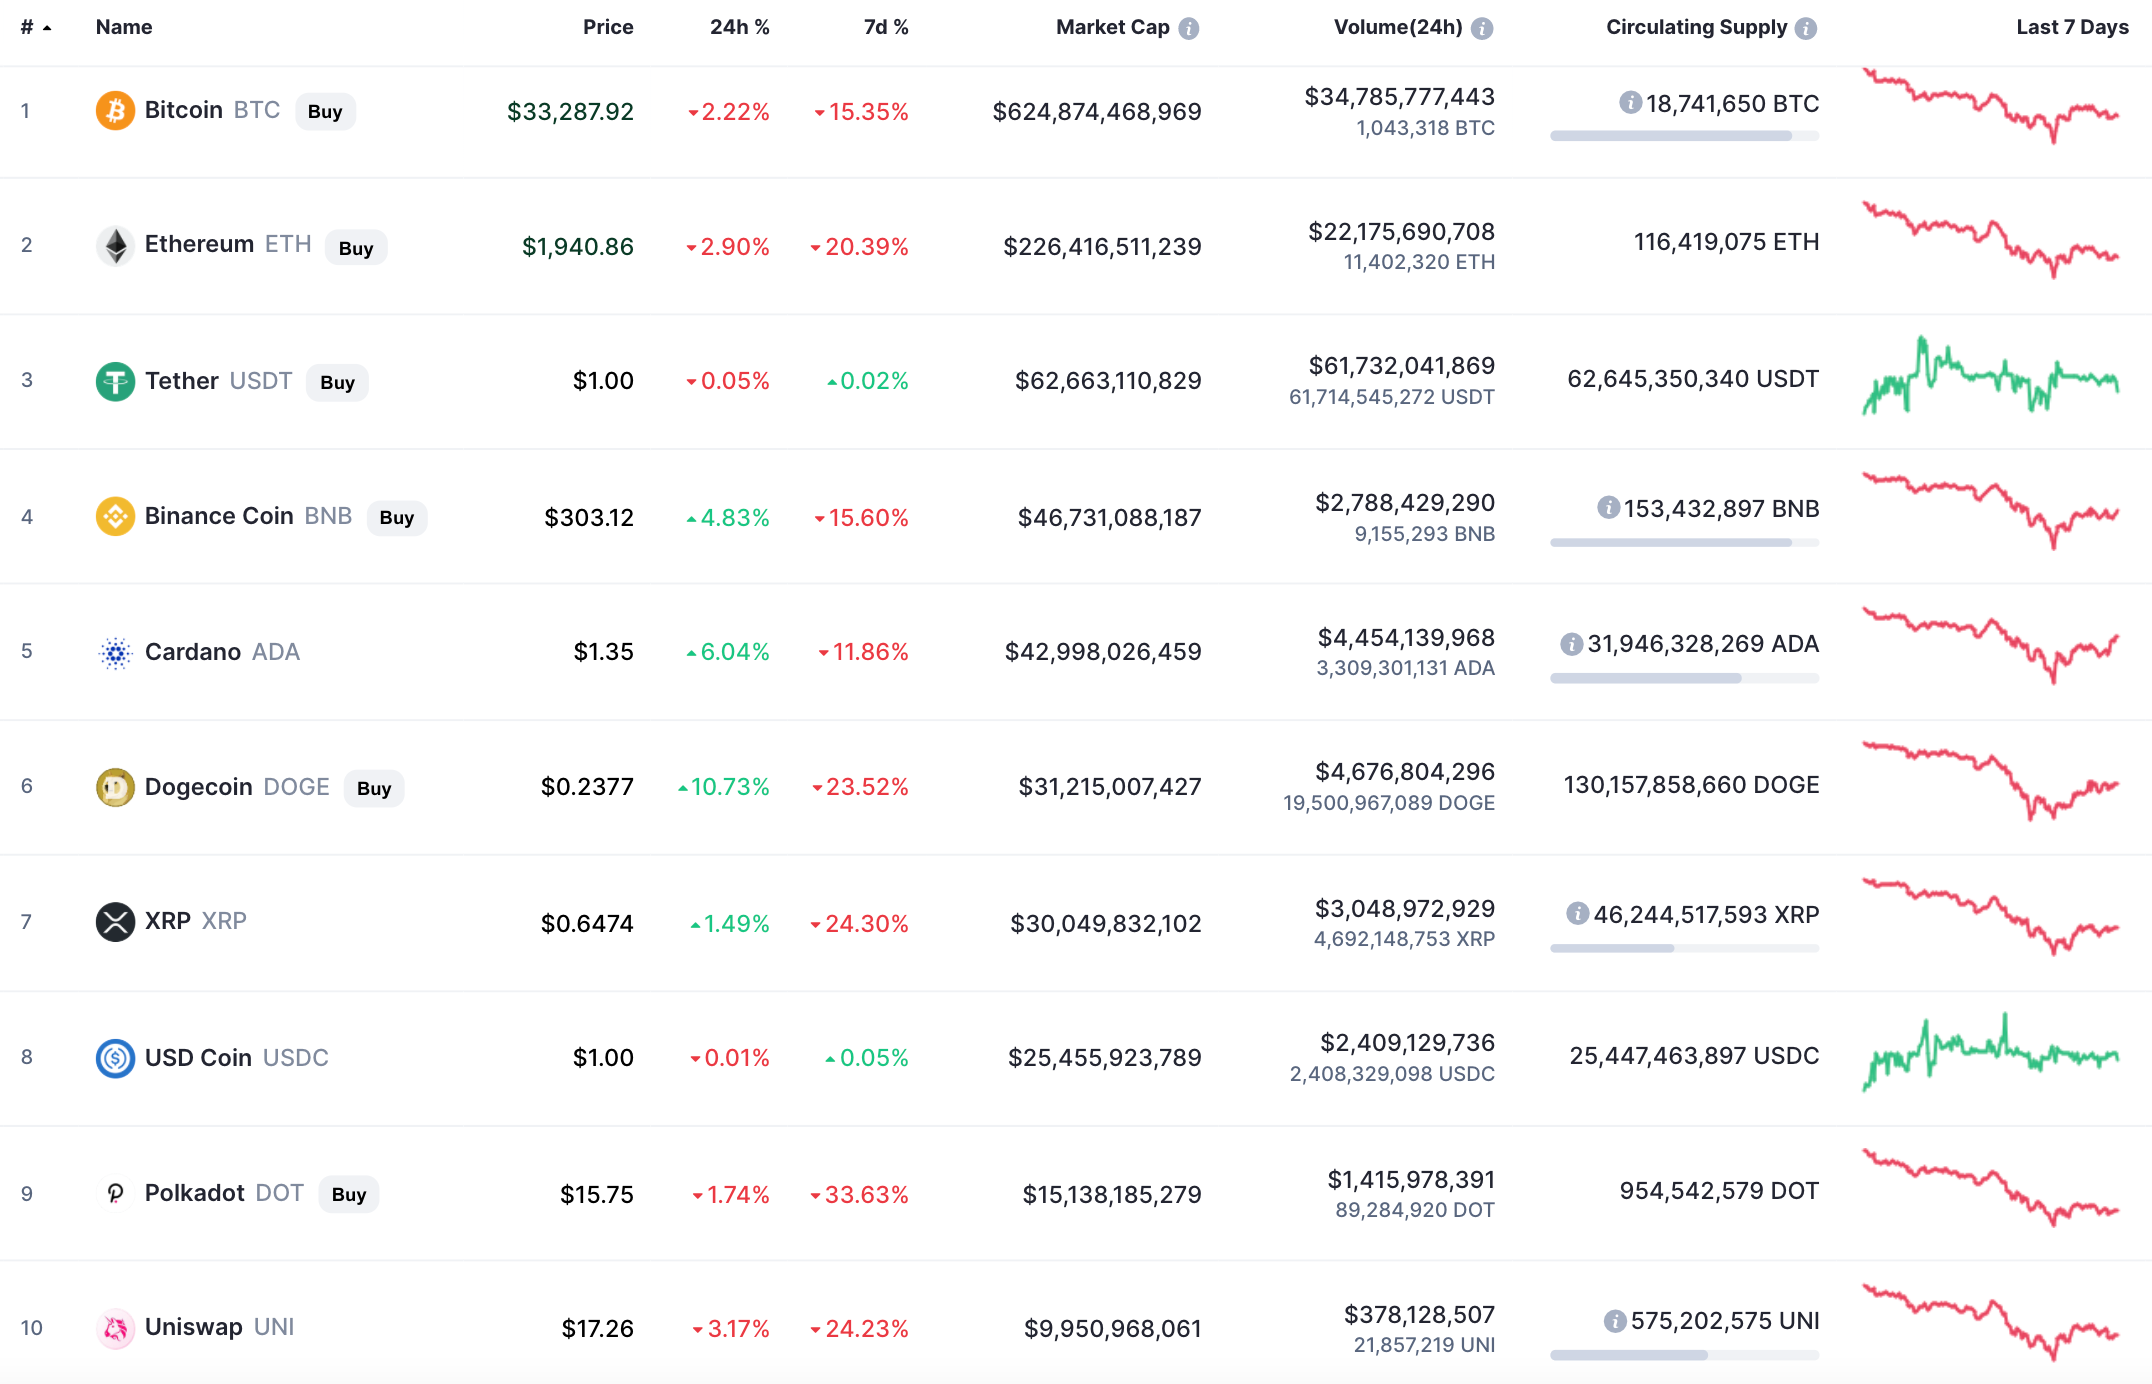Screen dimensions: 2152x1384
Task: Sort the table by Market Cap header
Action: pyautogui.click(x=1112, y=27)
